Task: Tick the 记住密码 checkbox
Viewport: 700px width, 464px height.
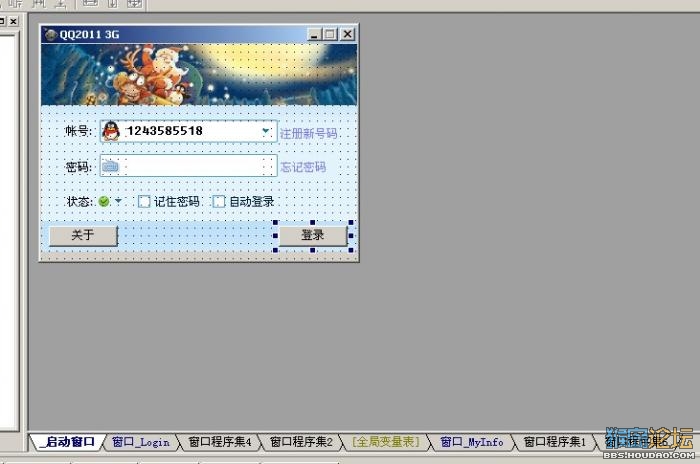Action: click(144, 201)
